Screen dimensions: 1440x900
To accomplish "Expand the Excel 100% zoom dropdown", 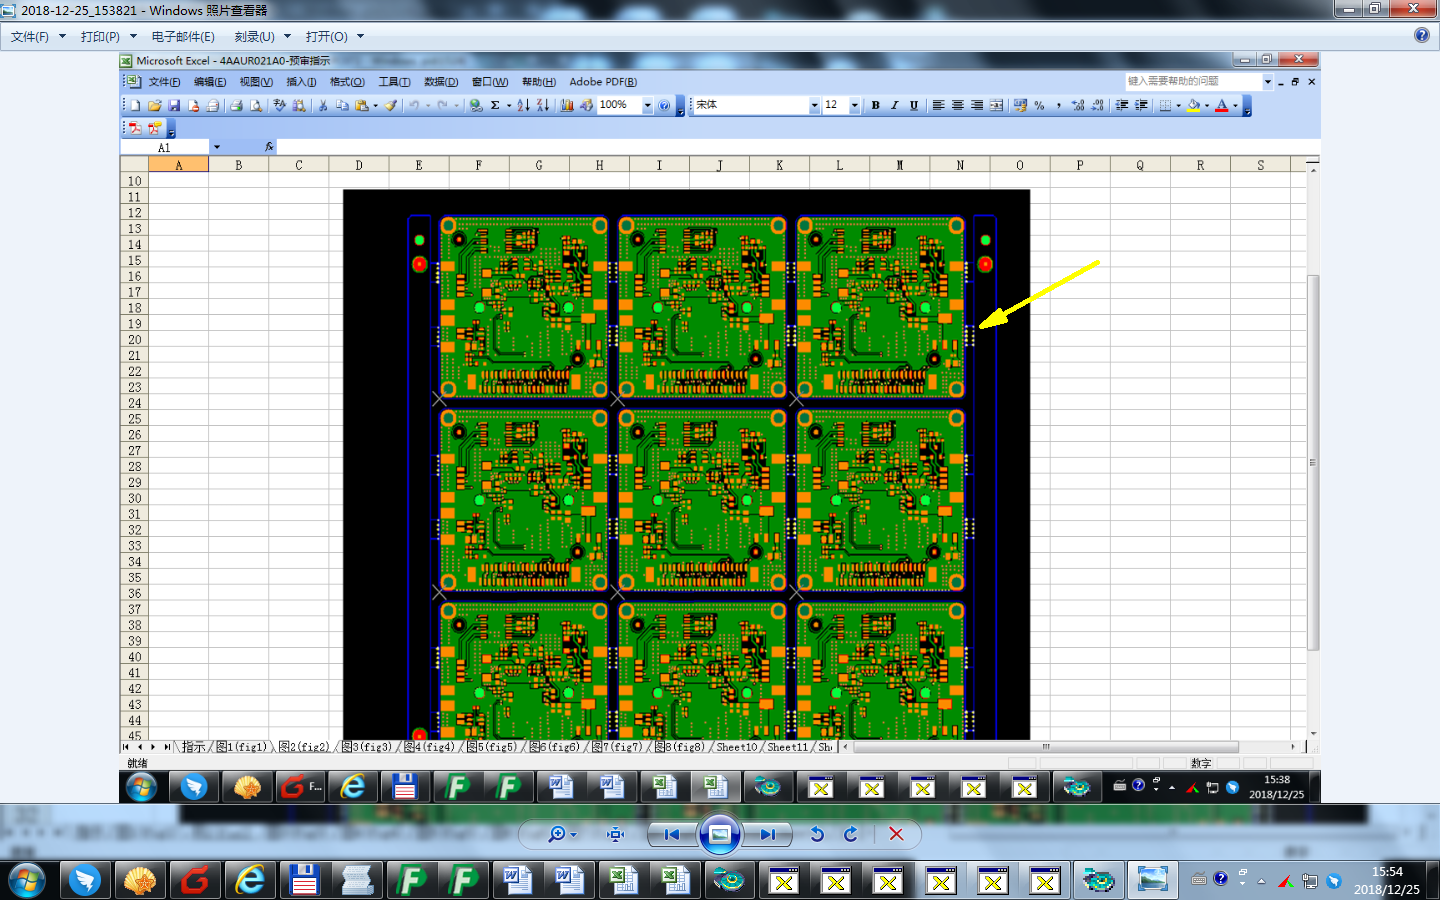I will tap(647, 105).
